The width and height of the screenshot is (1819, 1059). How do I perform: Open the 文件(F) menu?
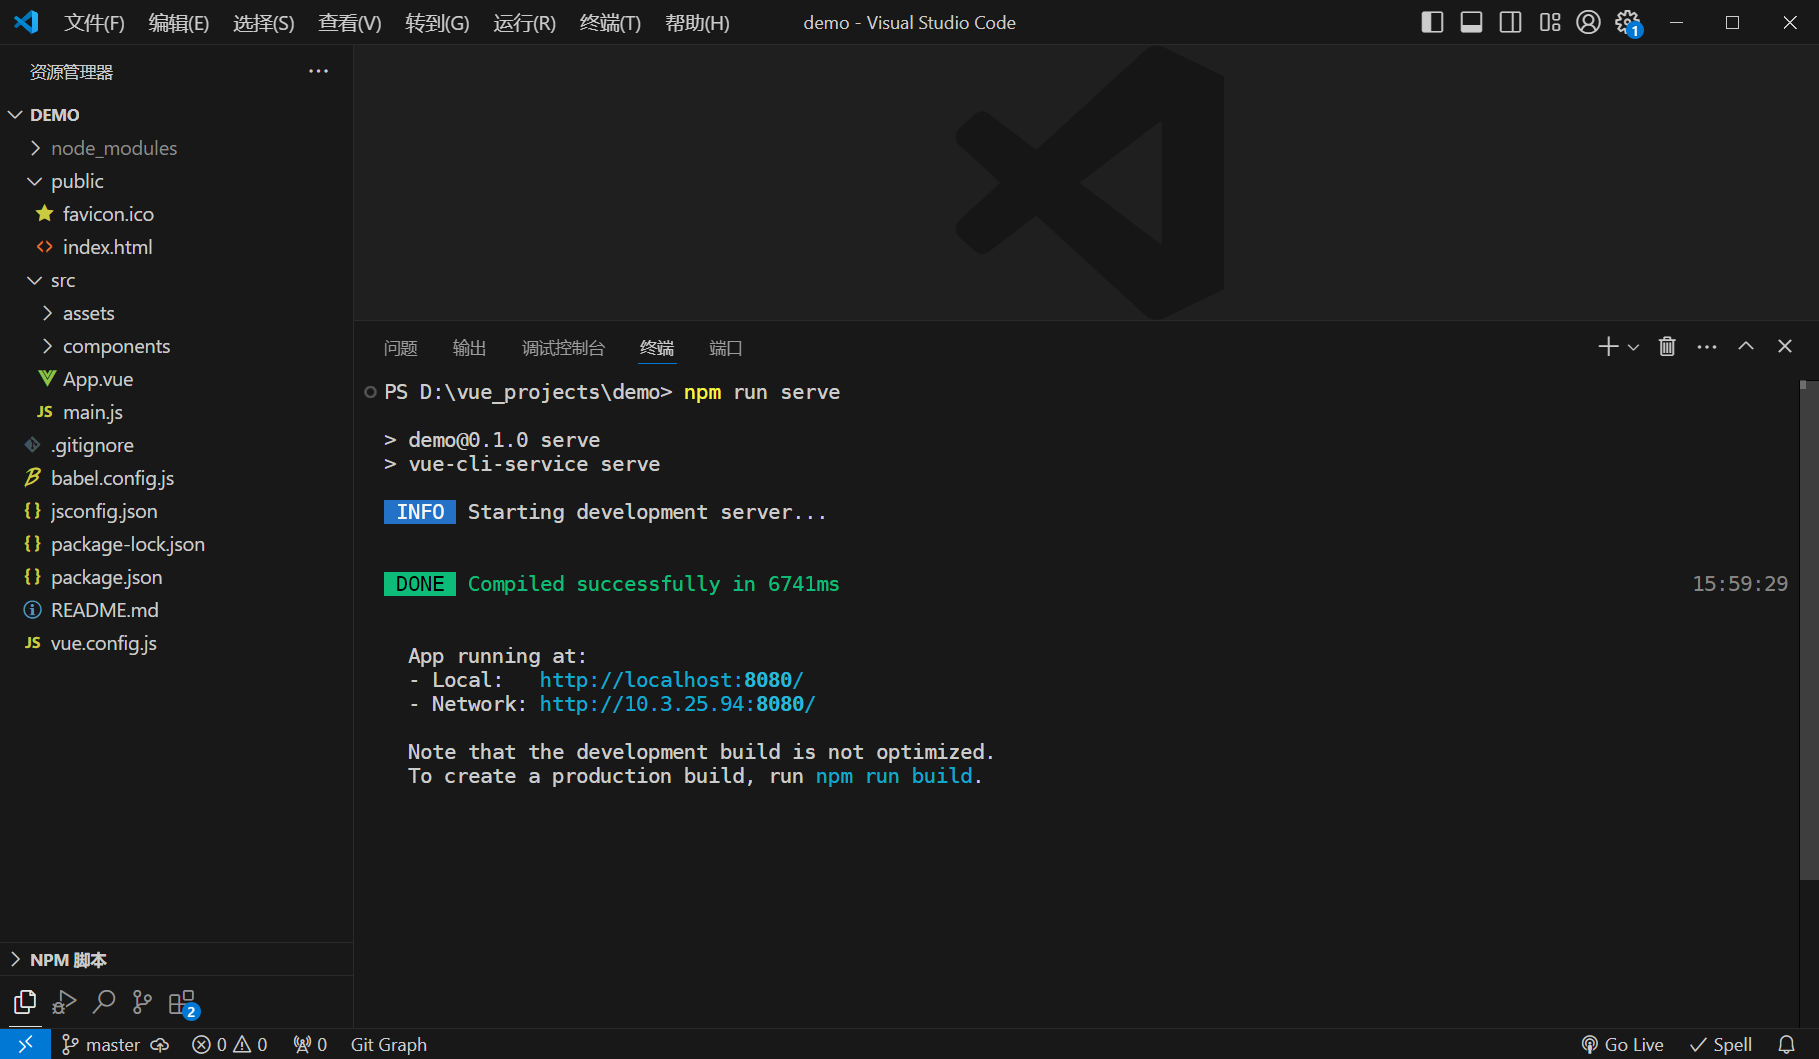click(x=94, y=22)
